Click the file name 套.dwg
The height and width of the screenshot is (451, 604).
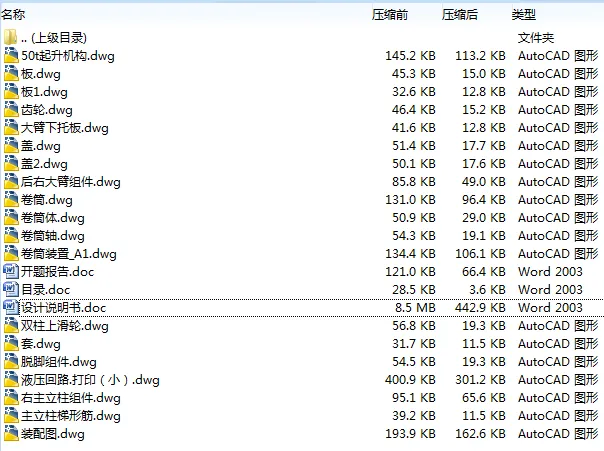tap(41, 344)
